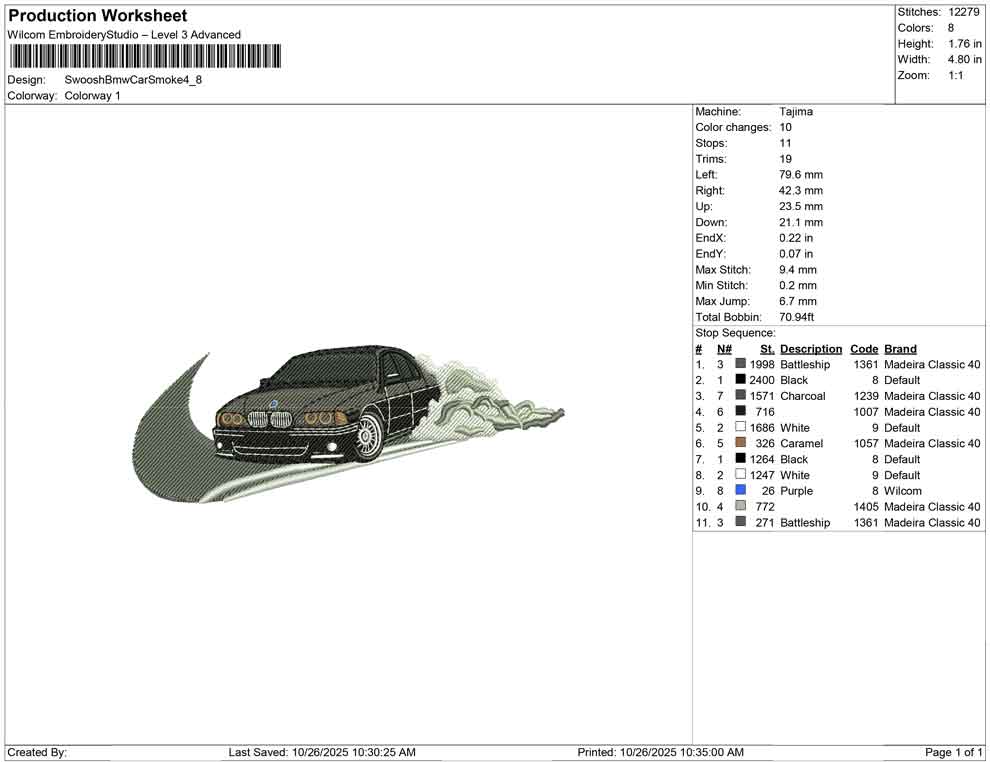Screen dimensions: 990x762
Task: Click code 1405 in stop row 10
Action: pos(866,506)
